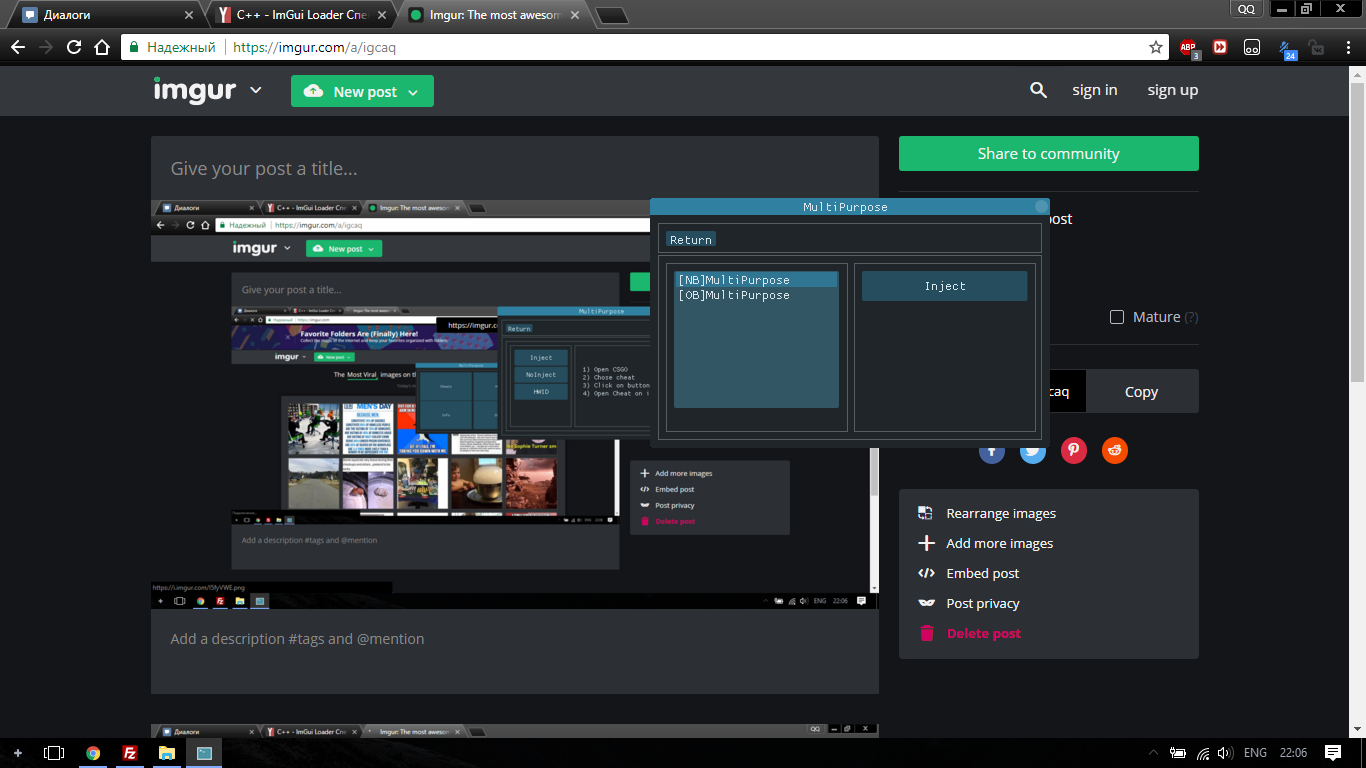Open the New post dropdown button
Viewport: 1366px width, 768px height.
[362, 91]
